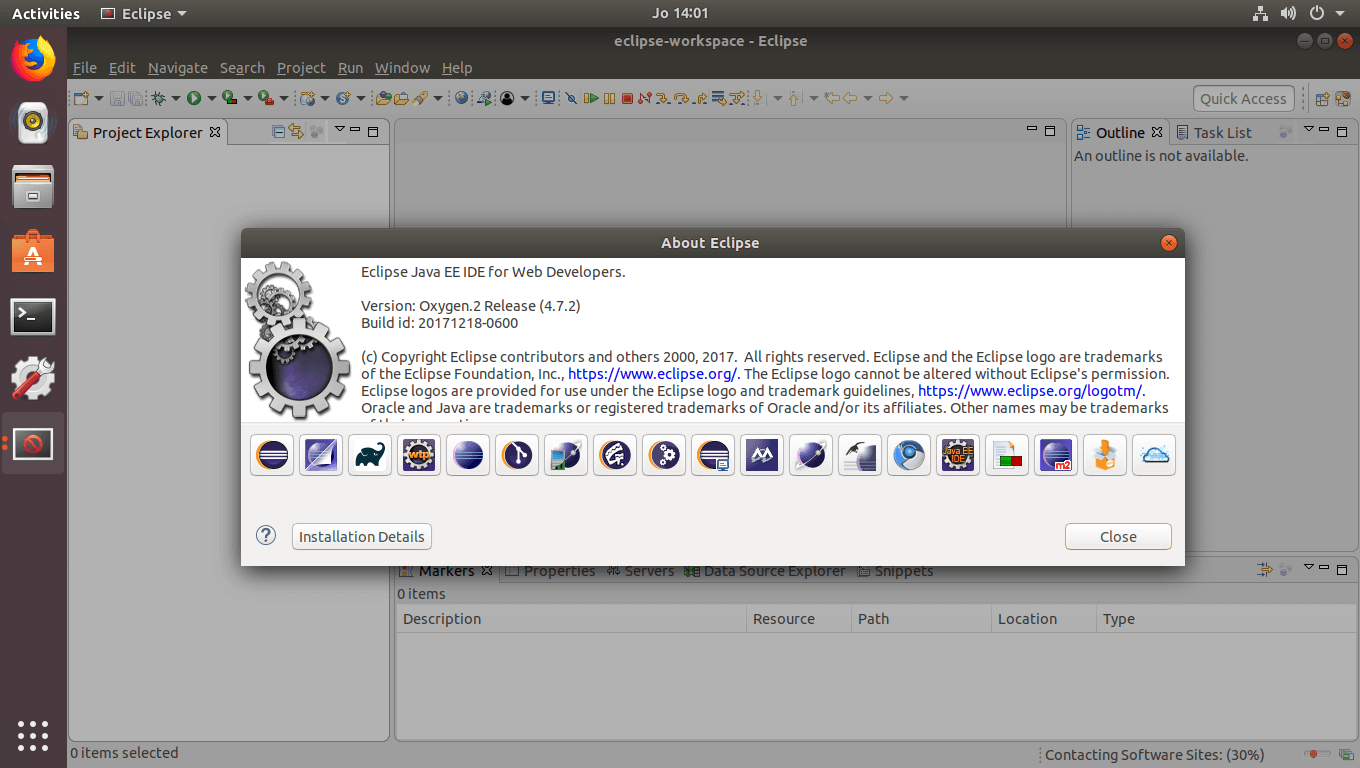
Task: Open the Git branch feature icon
Action: point(517,456)
